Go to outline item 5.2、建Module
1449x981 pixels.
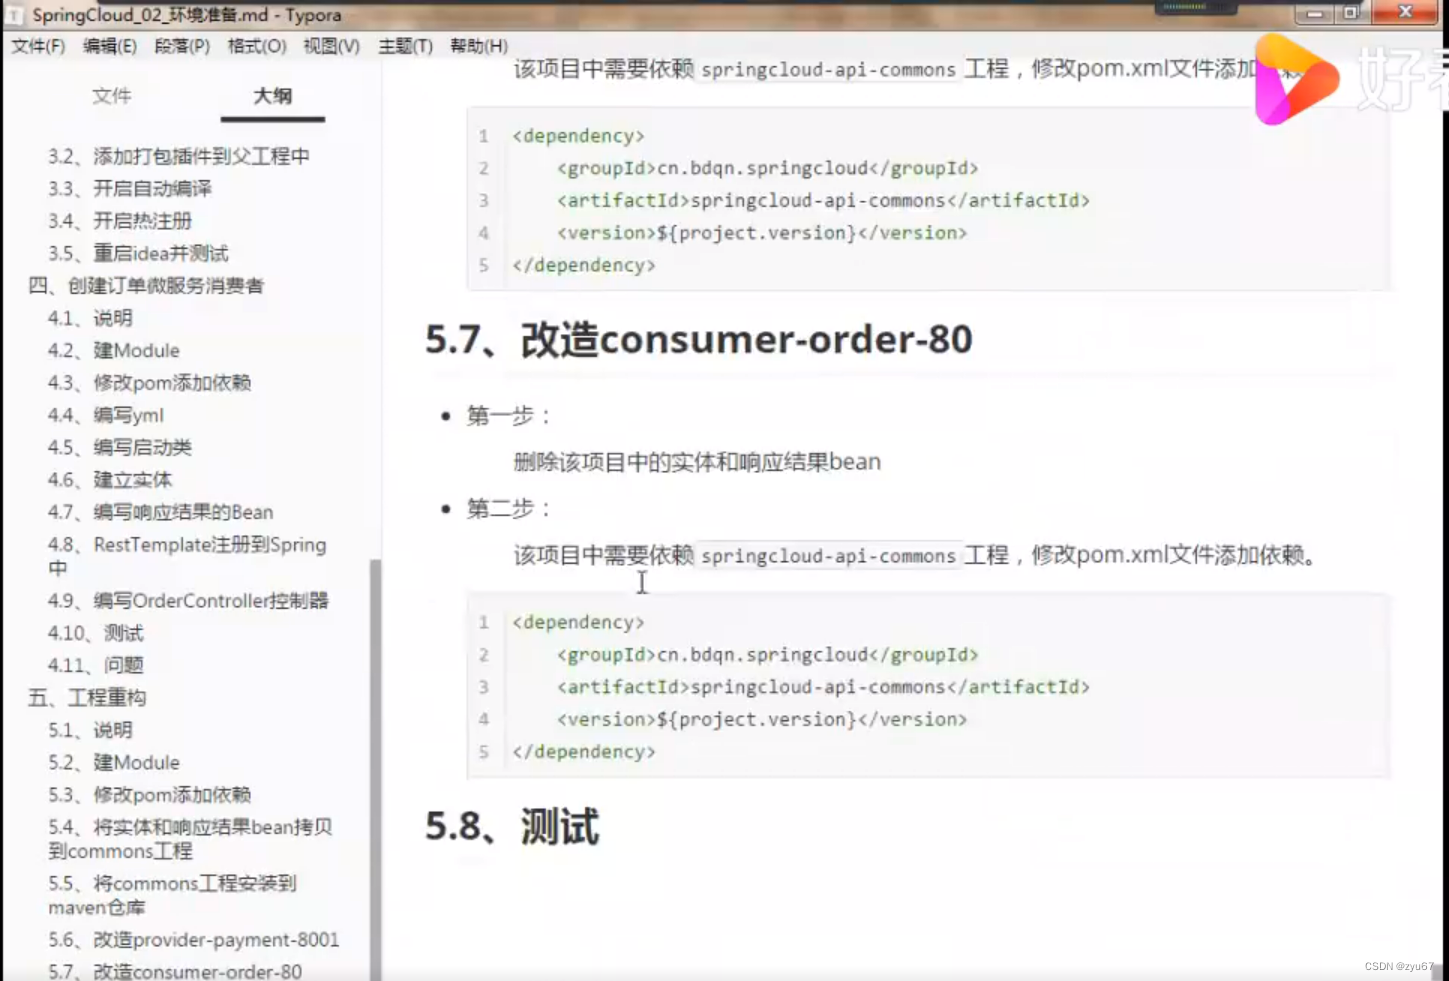(114, 762)
